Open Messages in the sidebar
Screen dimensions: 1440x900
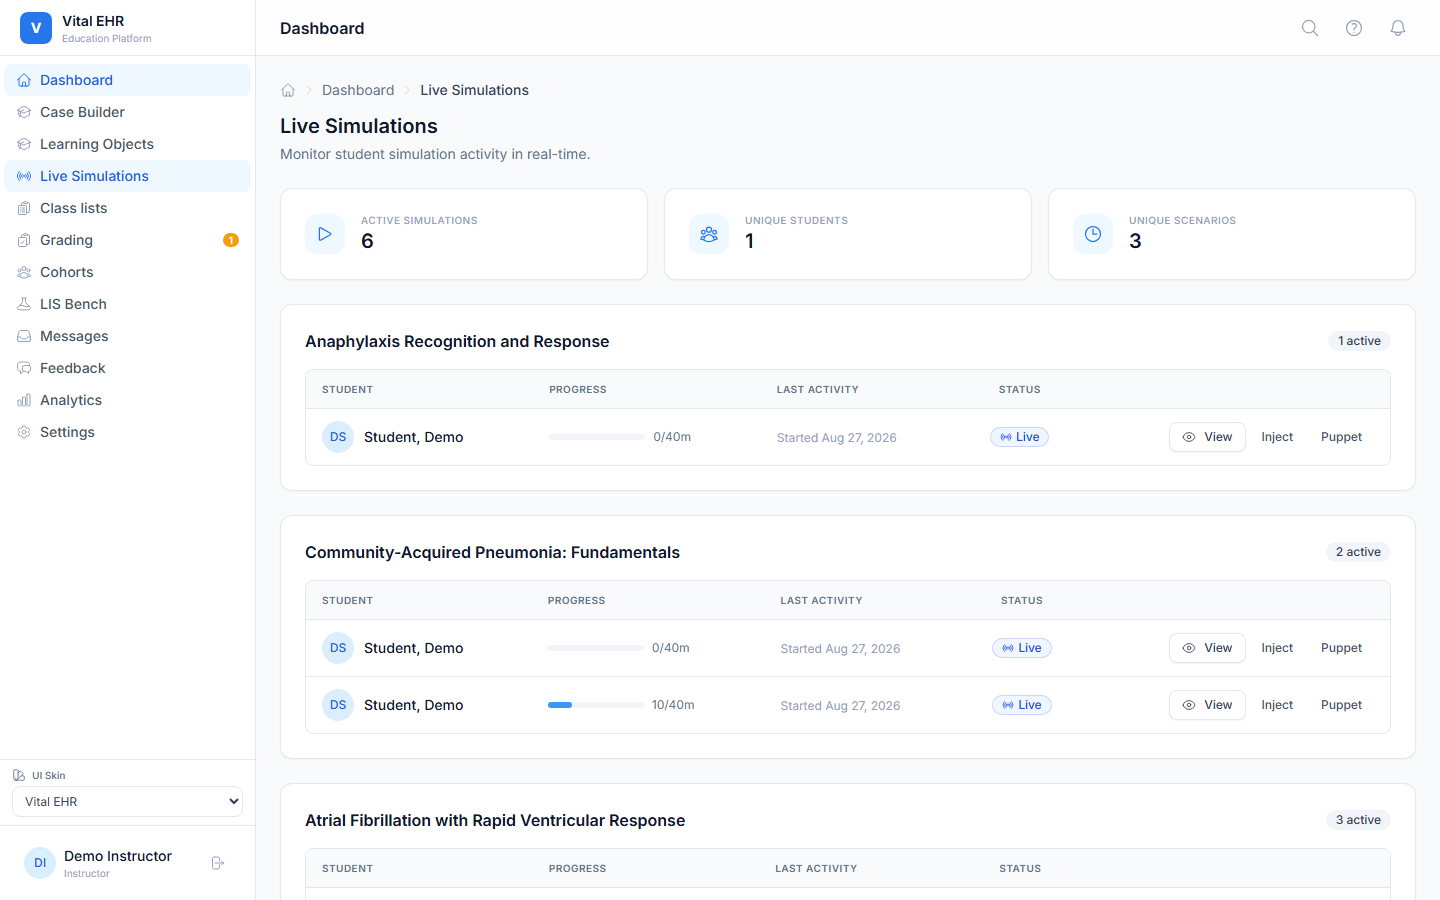coord(127,336)
